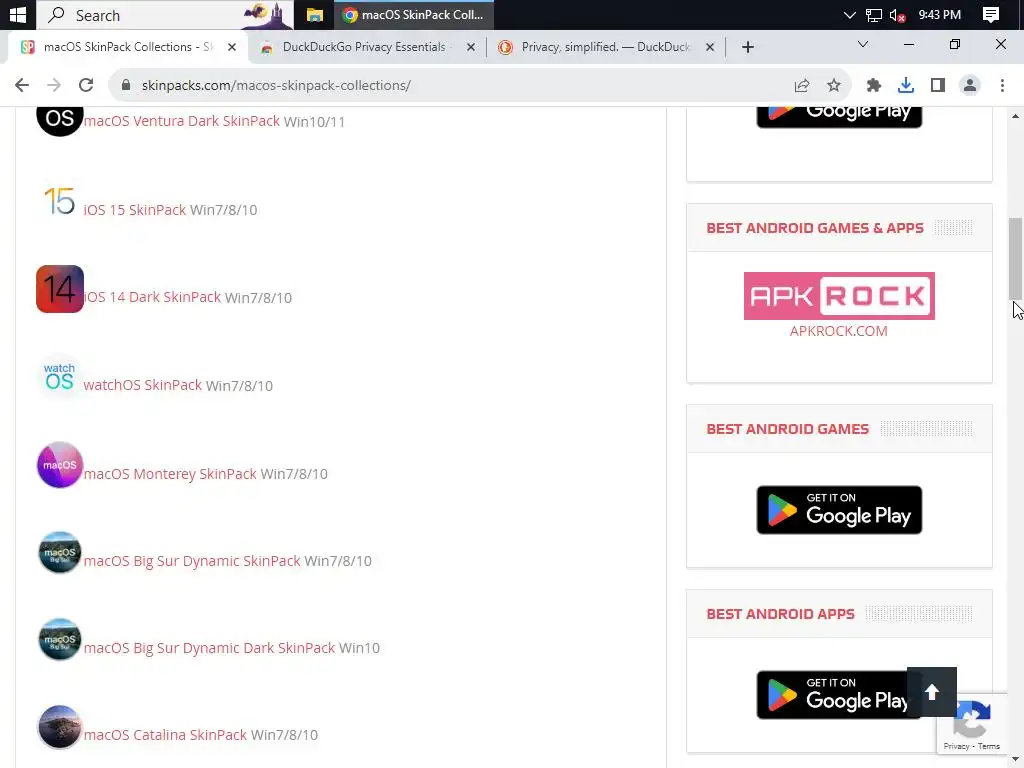Click the Windows Start button
This screenshot has width=1024, height=768.
click(18, 14)
